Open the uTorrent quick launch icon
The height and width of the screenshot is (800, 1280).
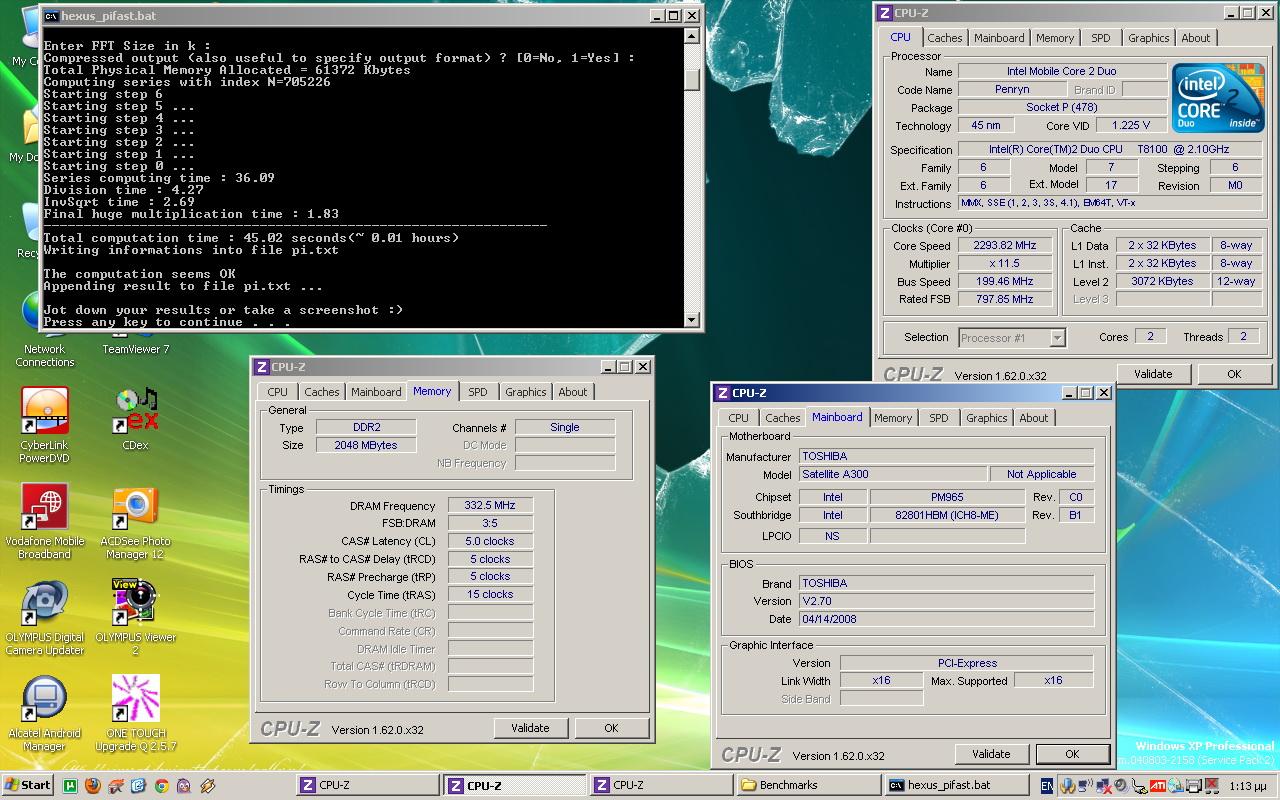[x=70, y=786]
